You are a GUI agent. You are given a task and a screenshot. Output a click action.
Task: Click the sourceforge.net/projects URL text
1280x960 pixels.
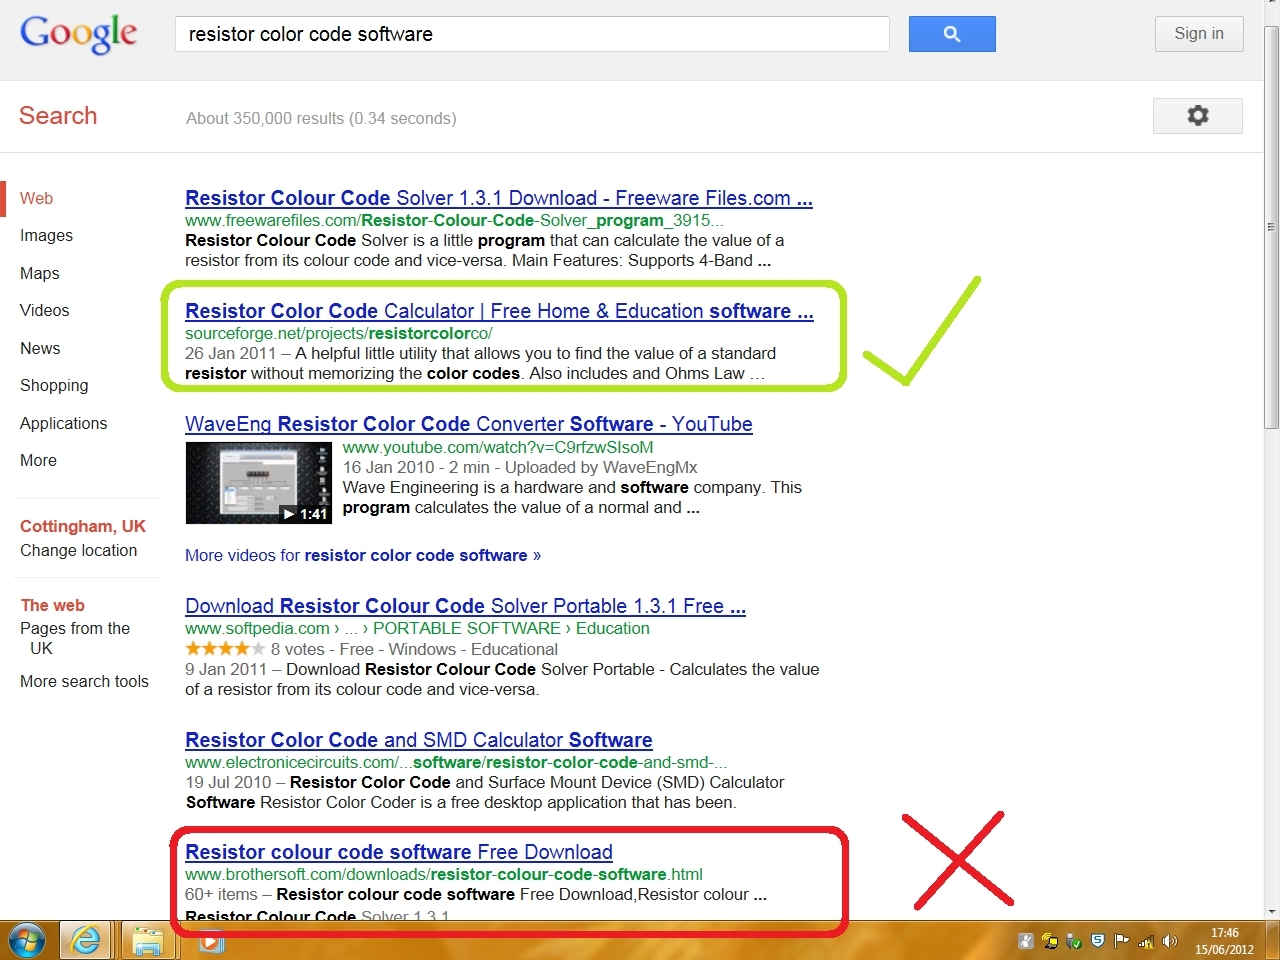(338, 334)
